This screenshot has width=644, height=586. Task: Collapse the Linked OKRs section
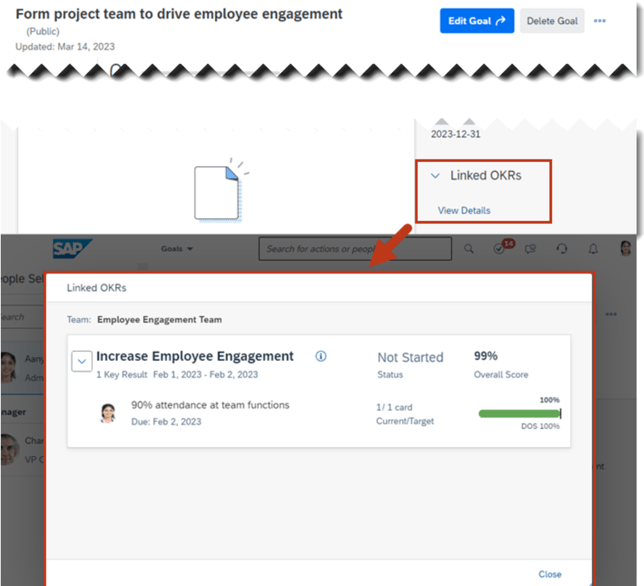(x=435, y=176)
